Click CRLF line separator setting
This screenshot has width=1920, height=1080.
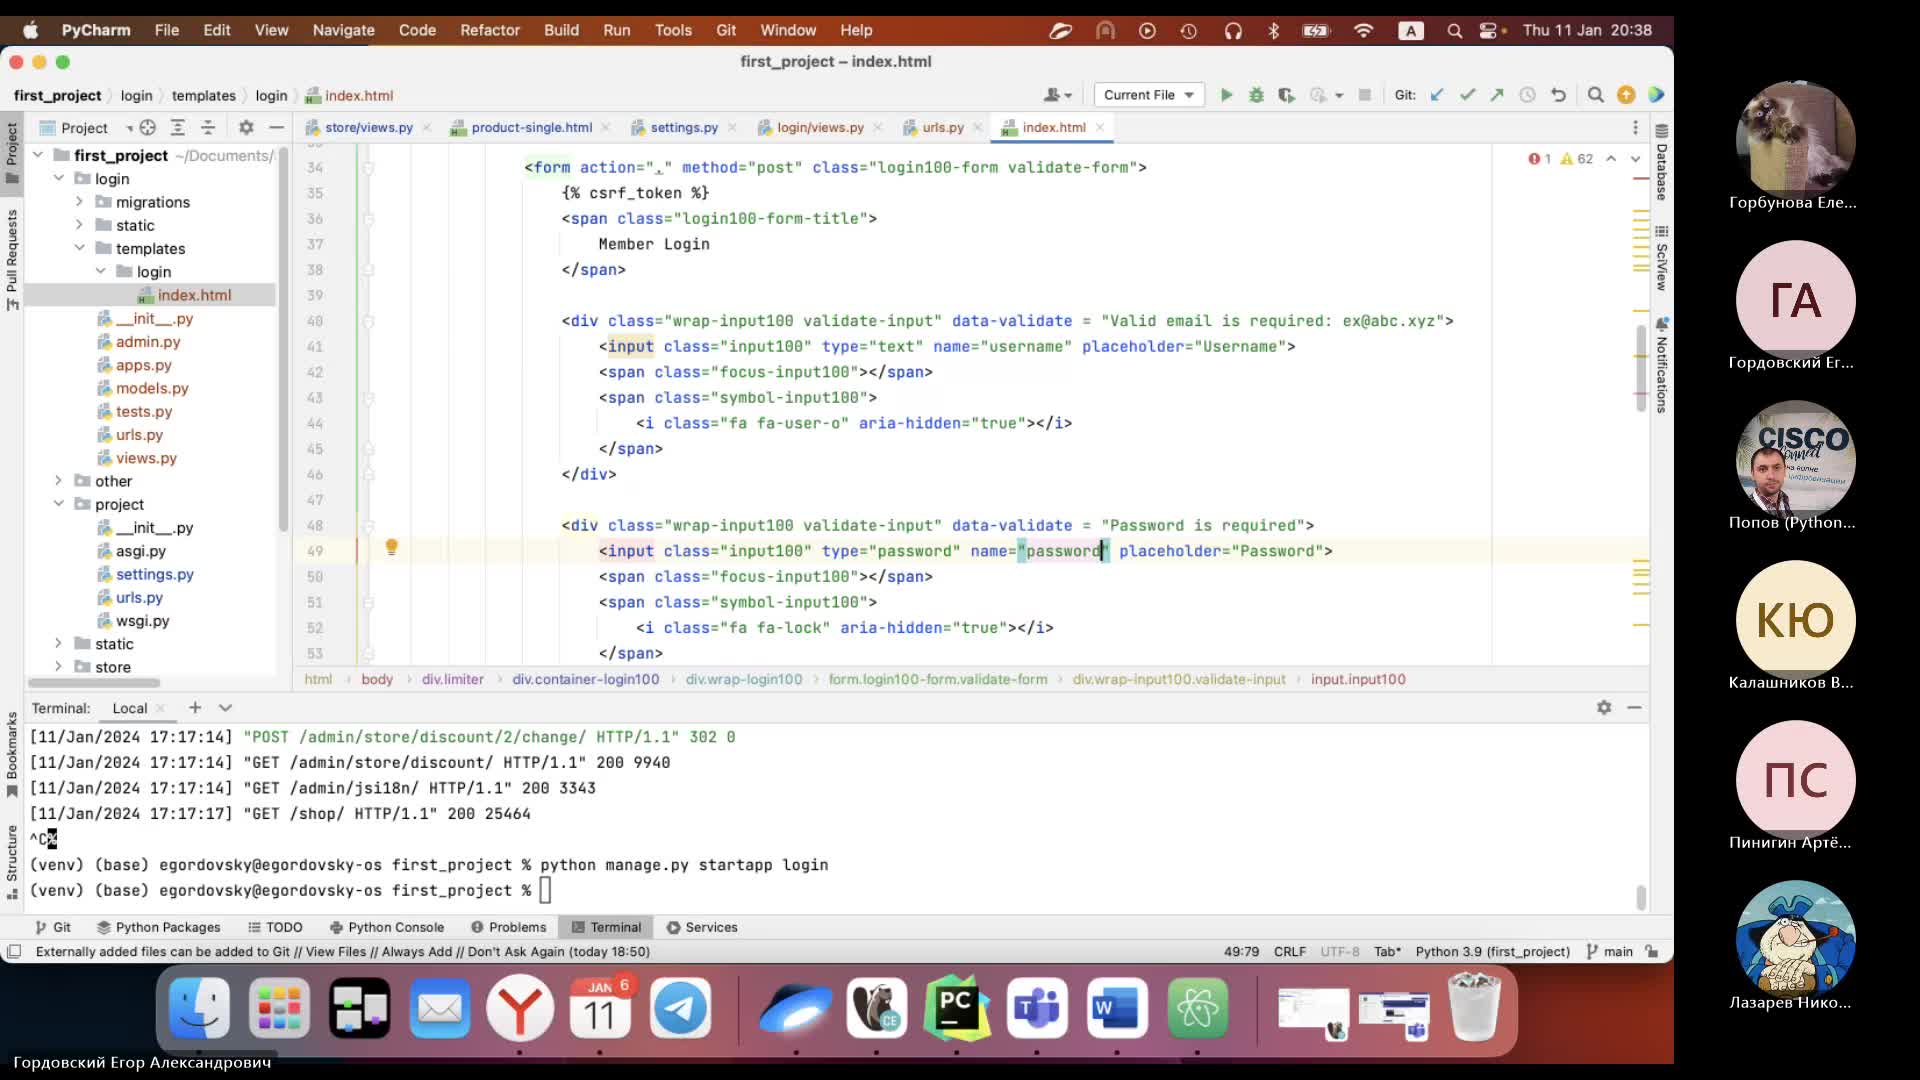click(1290, 952)
